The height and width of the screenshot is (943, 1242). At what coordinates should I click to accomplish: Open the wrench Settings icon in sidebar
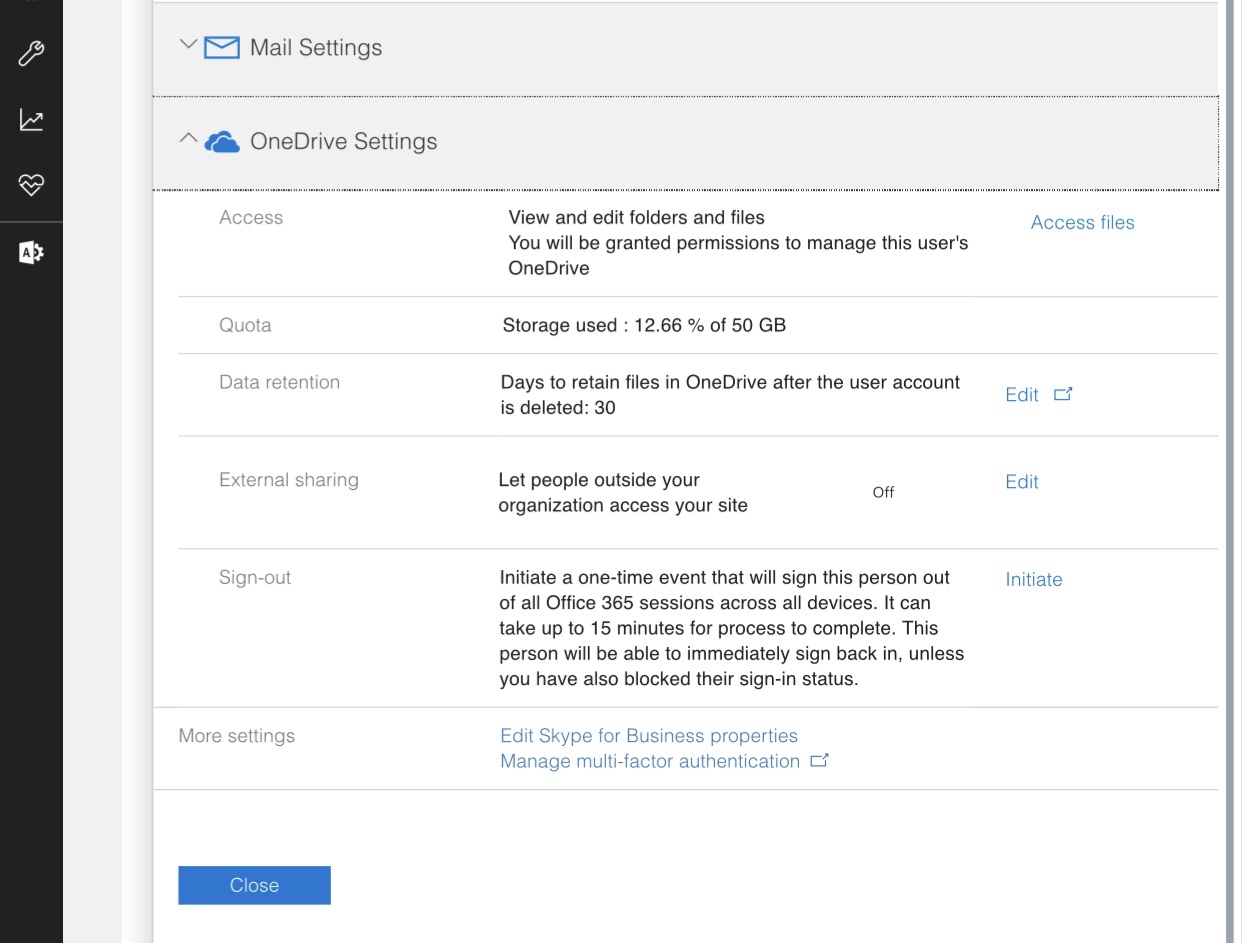pos(31,53)
